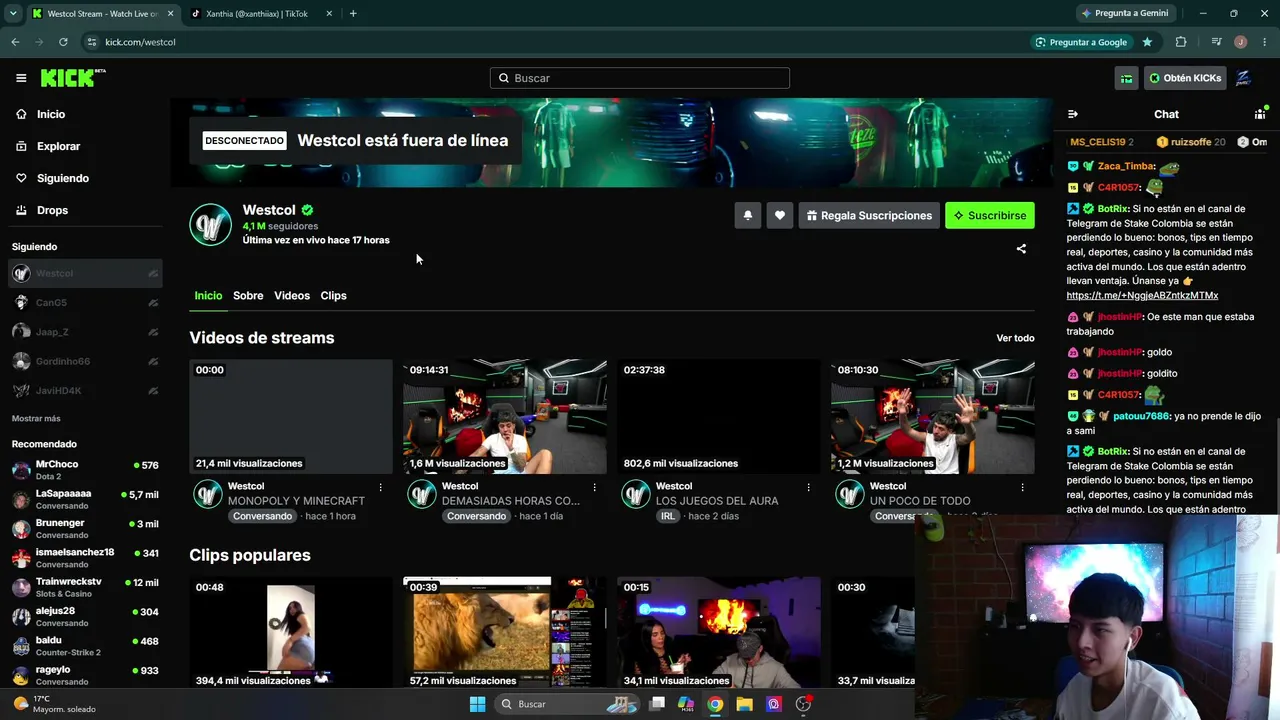Click the Obtén KICKs button

(1185, 78)
